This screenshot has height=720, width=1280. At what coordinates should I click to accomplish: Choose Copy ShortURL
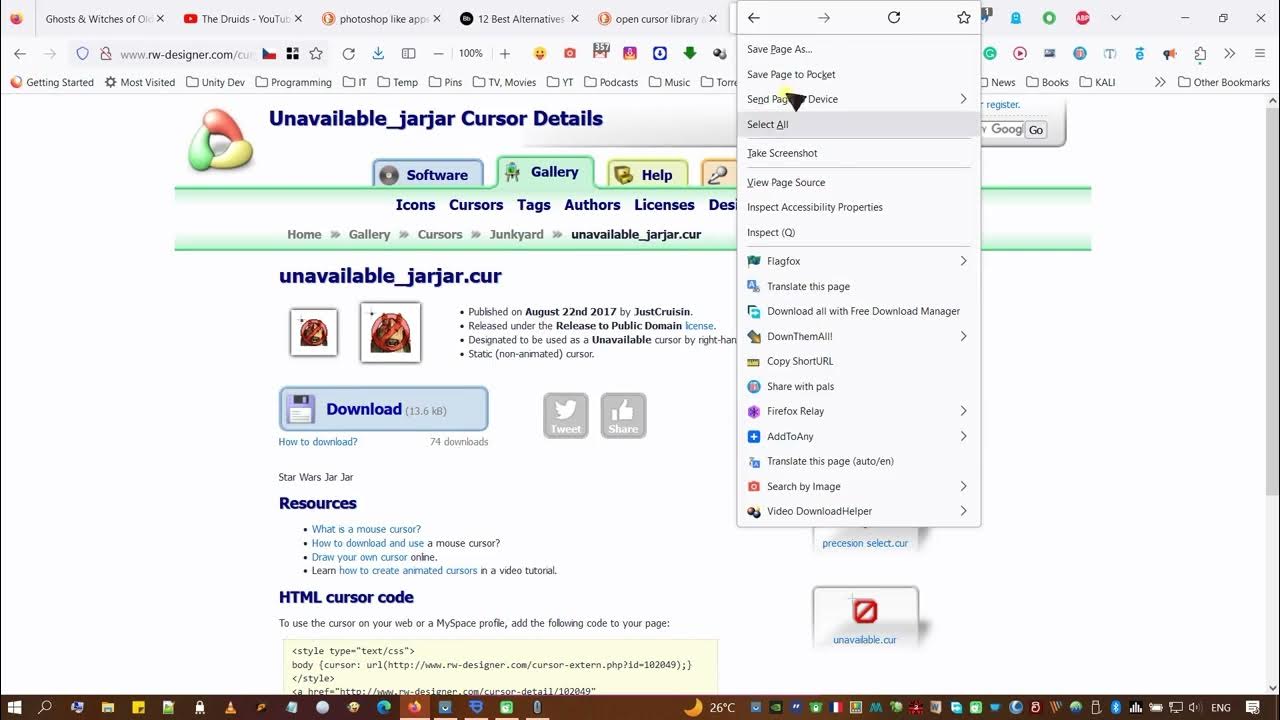pos(858,361)
